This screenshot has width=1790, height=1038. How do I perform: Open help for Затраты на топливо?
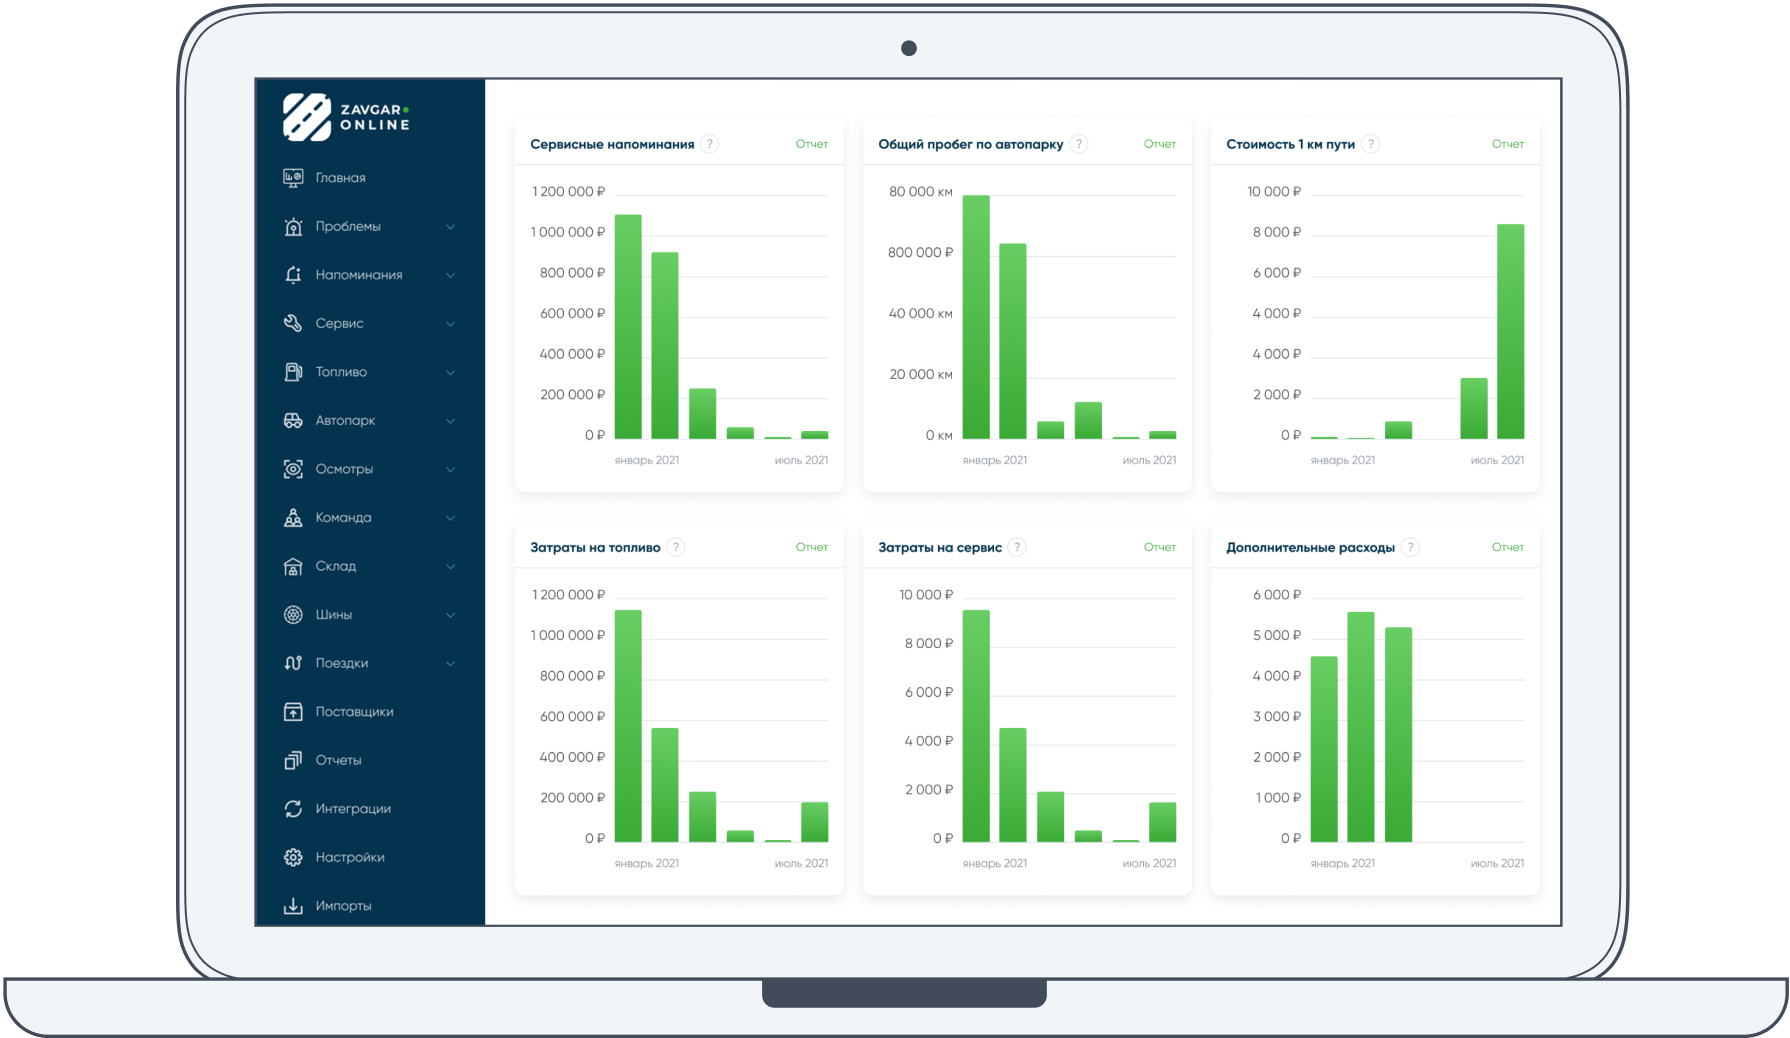pos(676,547)
